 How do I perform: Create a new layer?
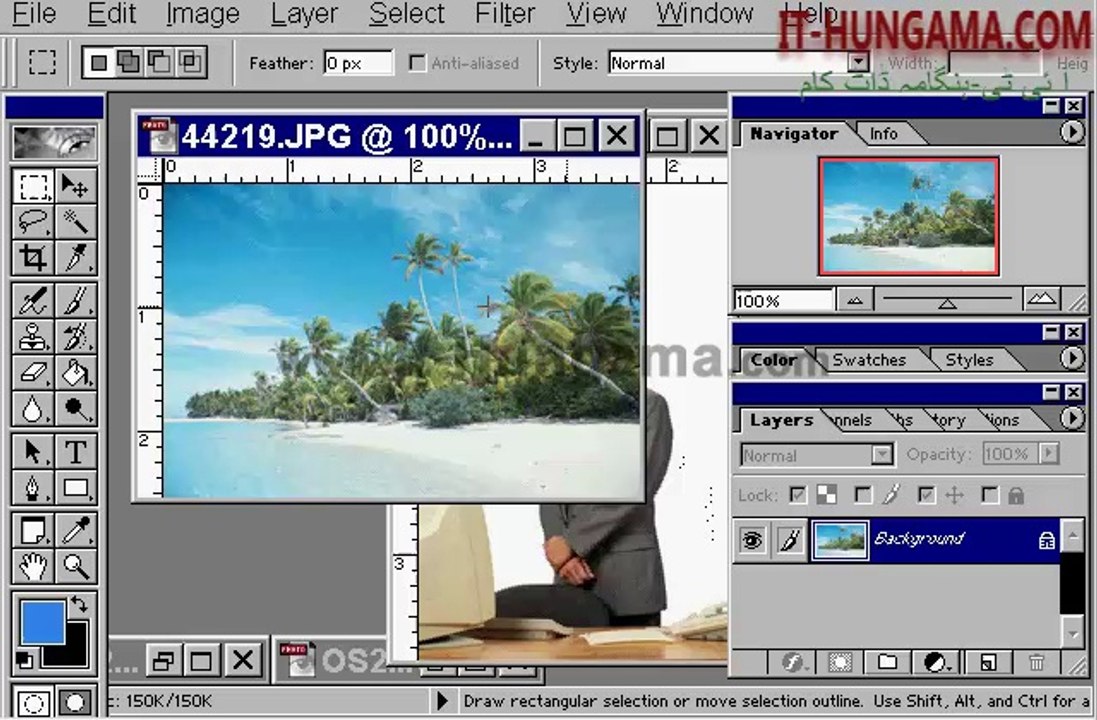(x=988, y=661)
